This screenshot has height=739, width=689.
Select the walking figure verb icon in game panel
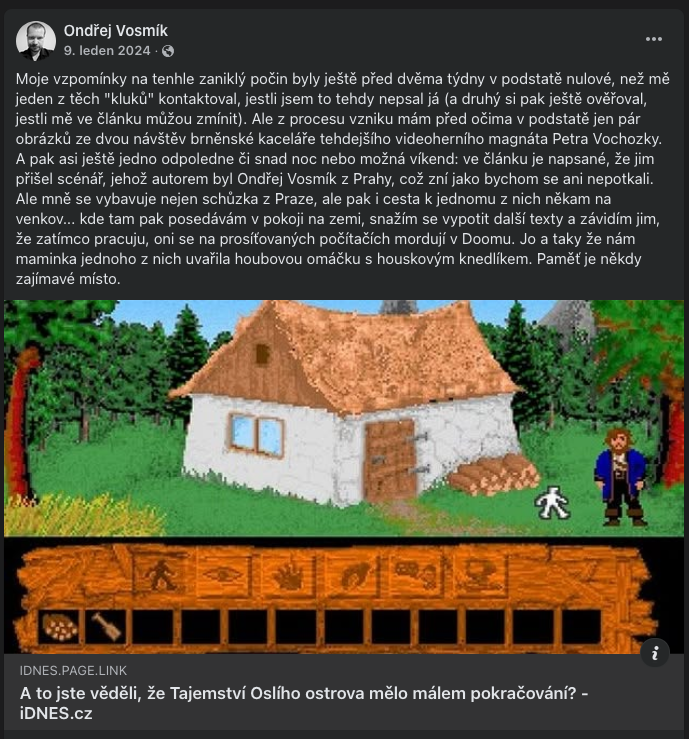[x=161, y=575]
